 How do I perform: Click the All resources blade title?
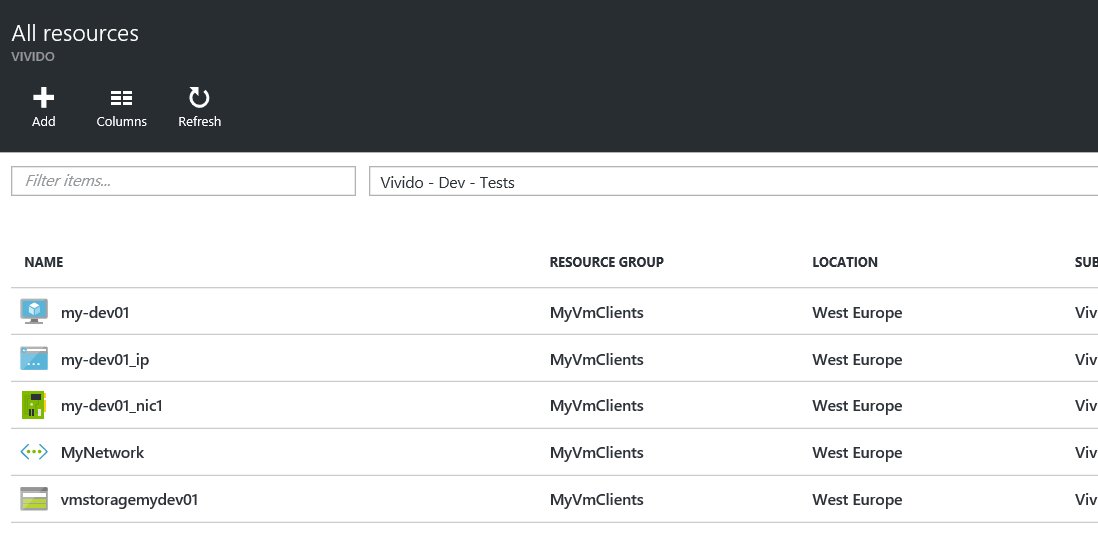[75, 33]
